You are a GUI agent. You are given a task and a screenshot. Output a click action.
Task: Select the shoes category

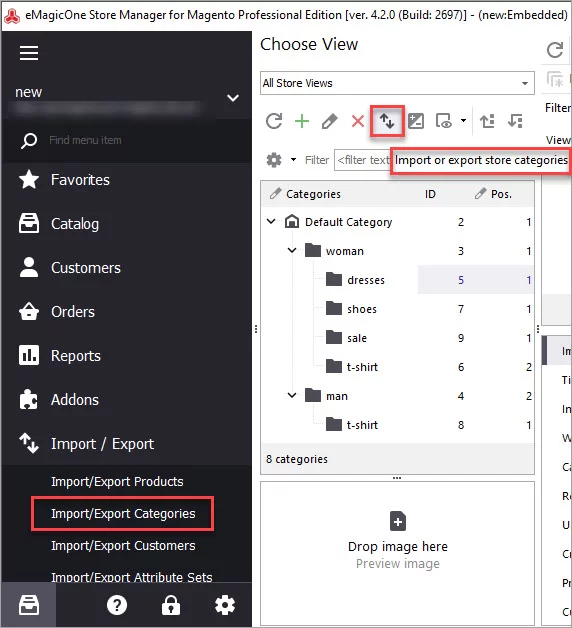click(362, 309)
